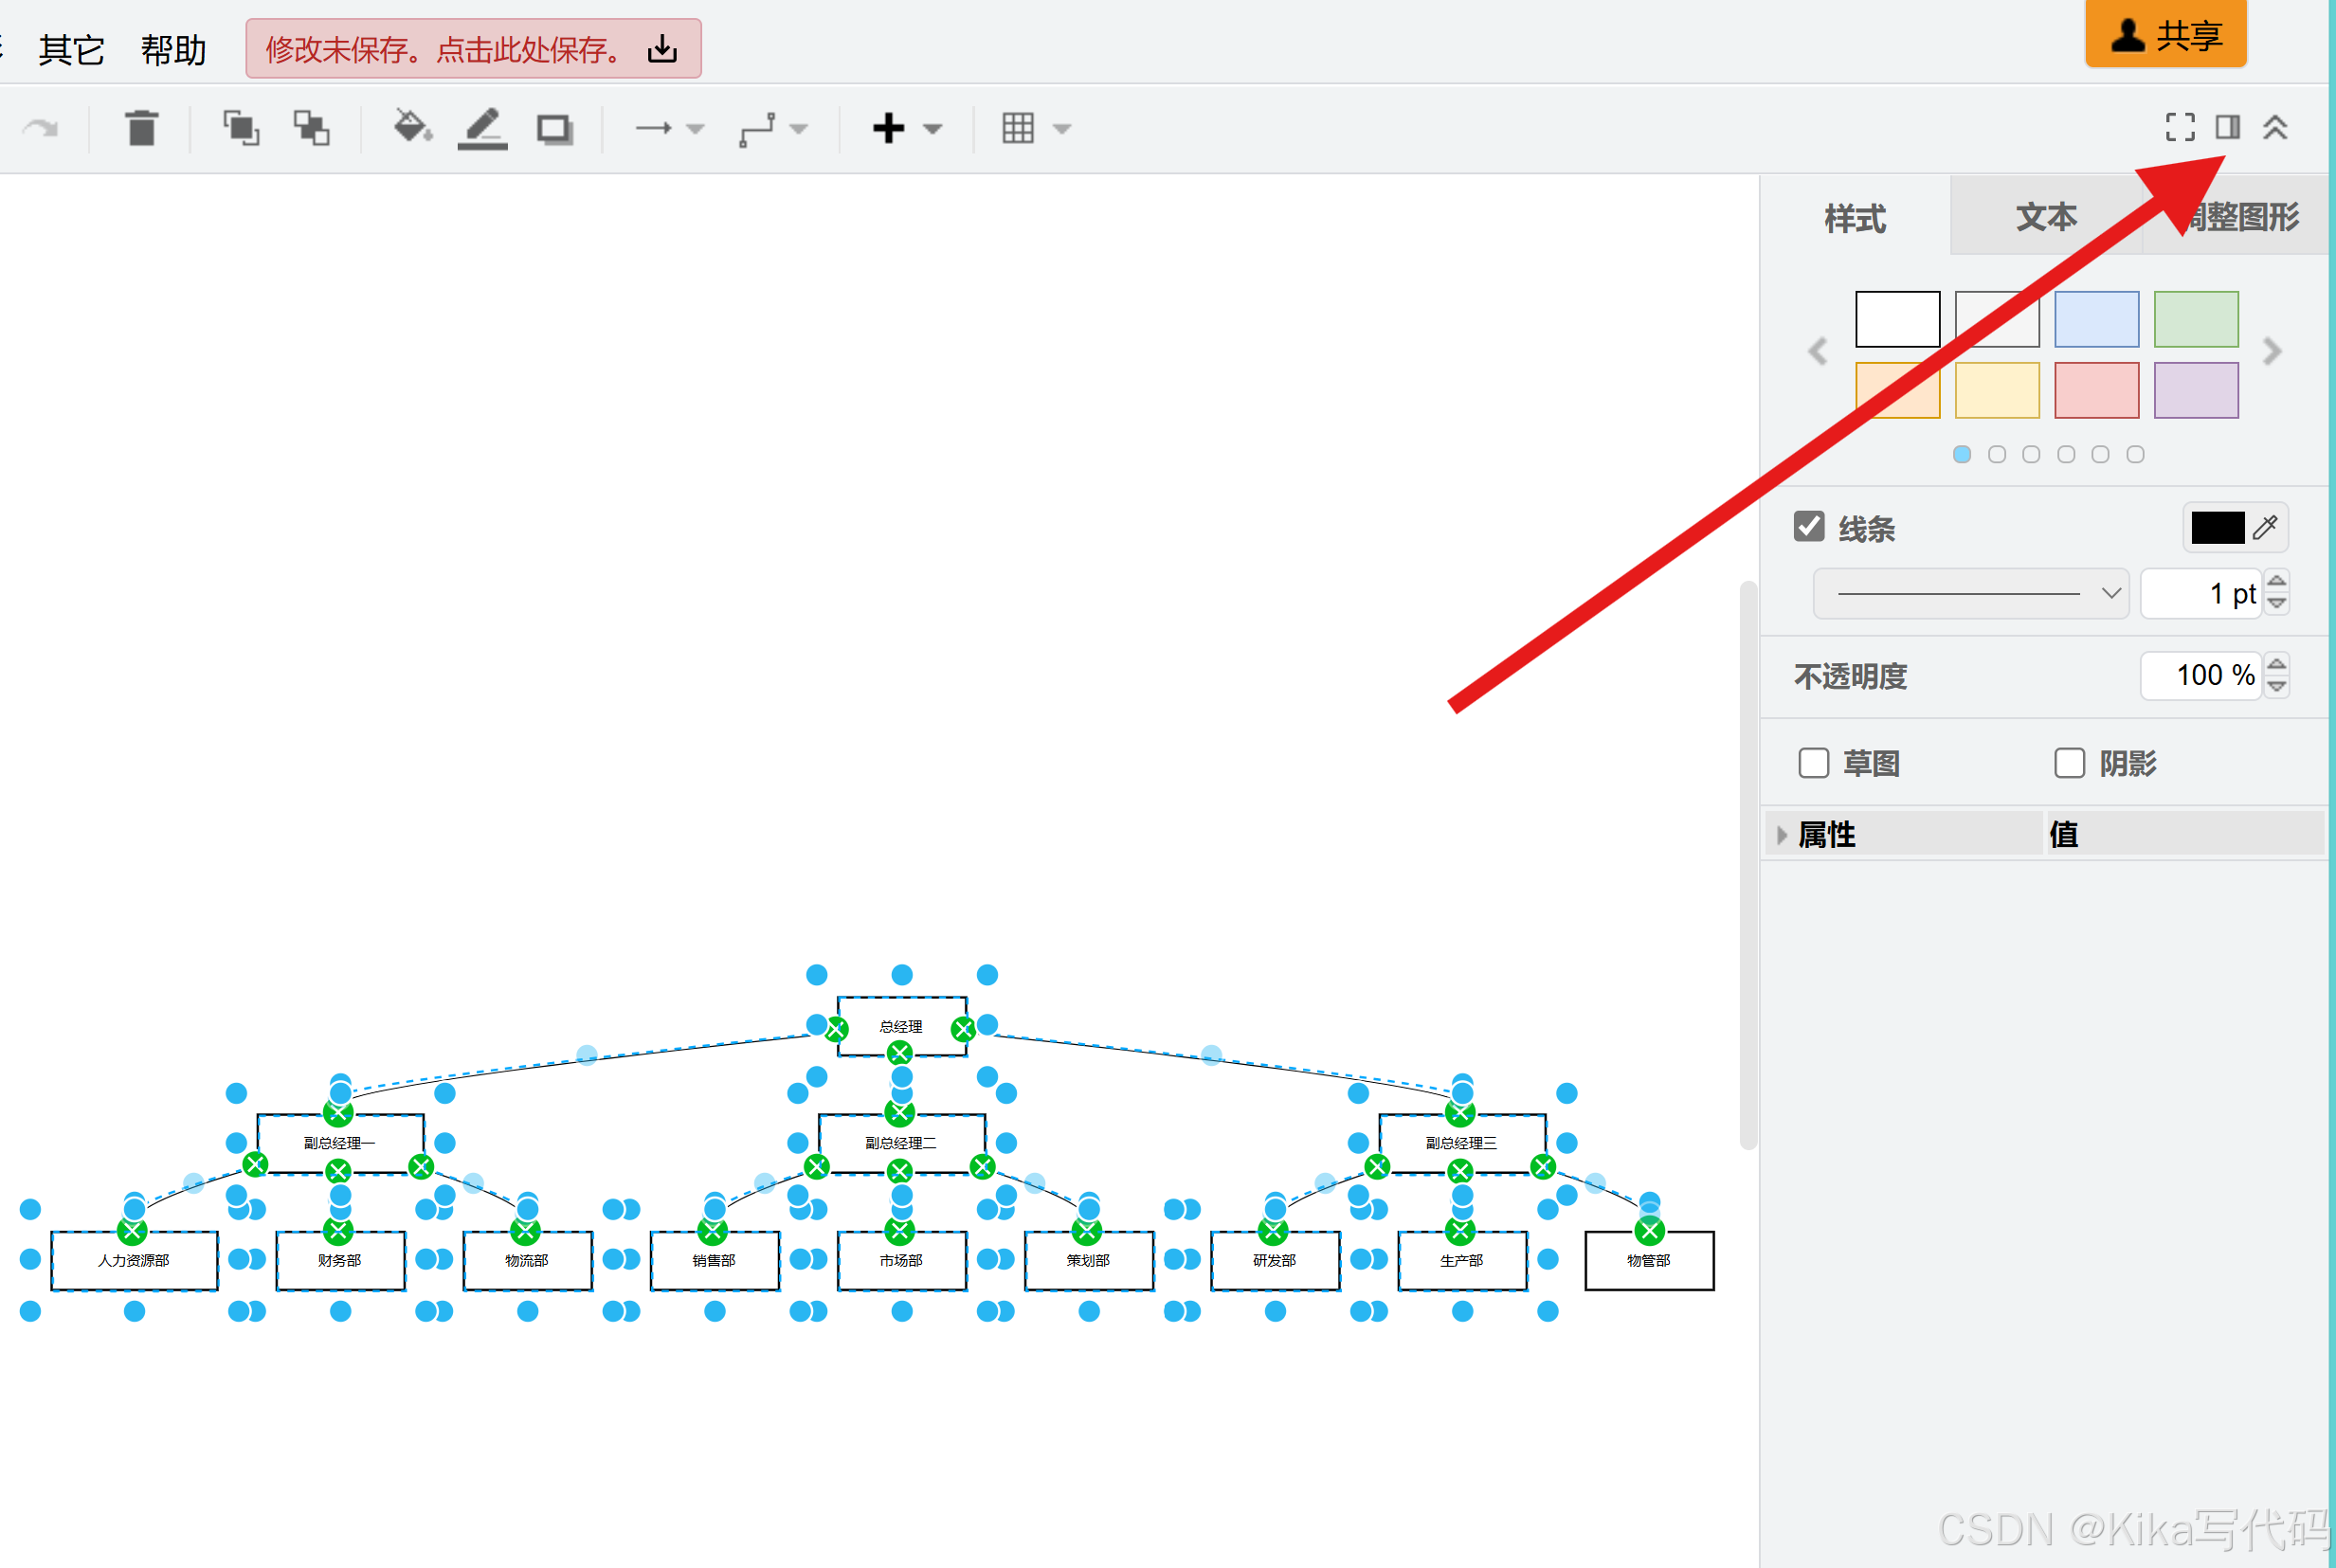Click the To Back toolbar icon
This screenshot has height=1568, width=2336.
[311, 128]
